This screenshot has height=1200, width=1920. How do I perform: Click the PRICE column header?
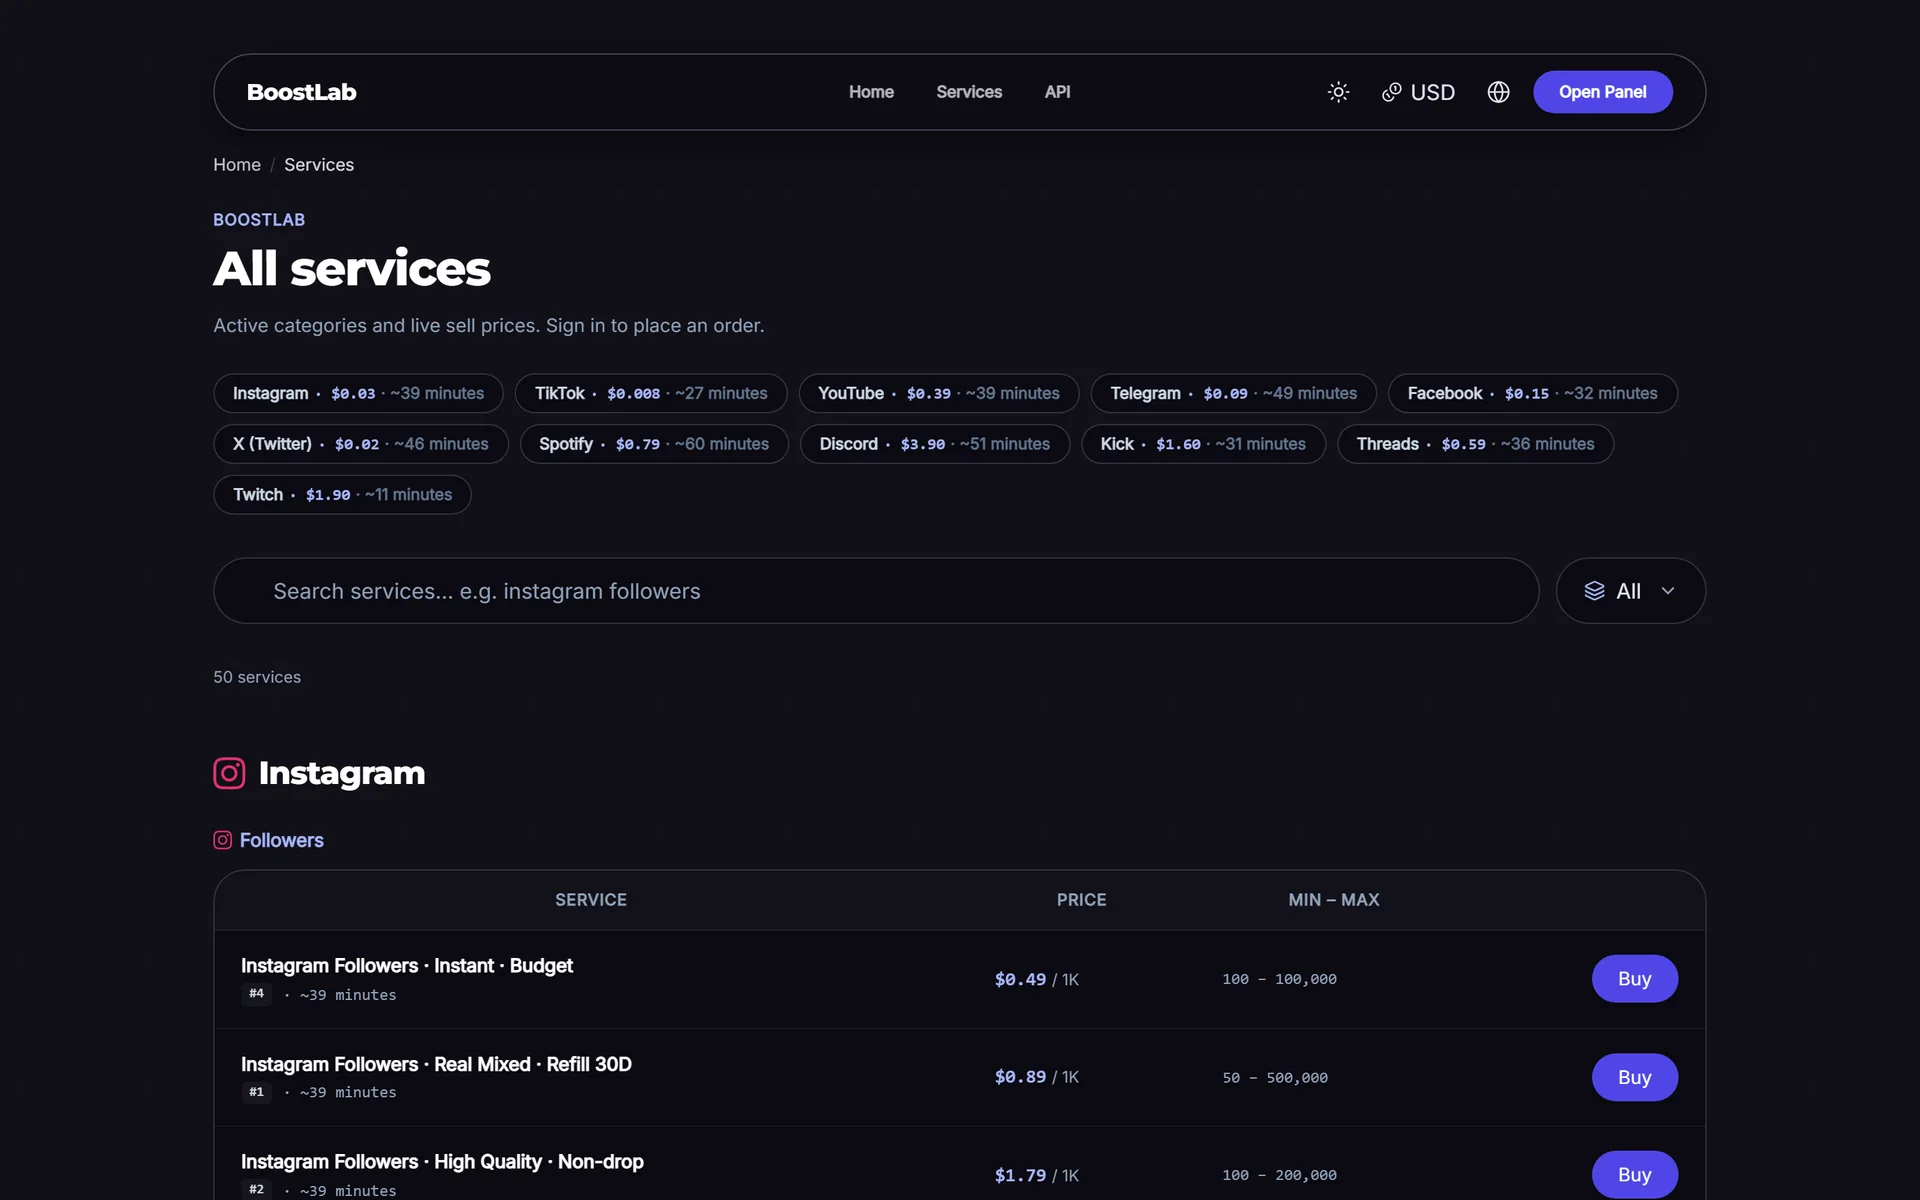(1081, 900)
